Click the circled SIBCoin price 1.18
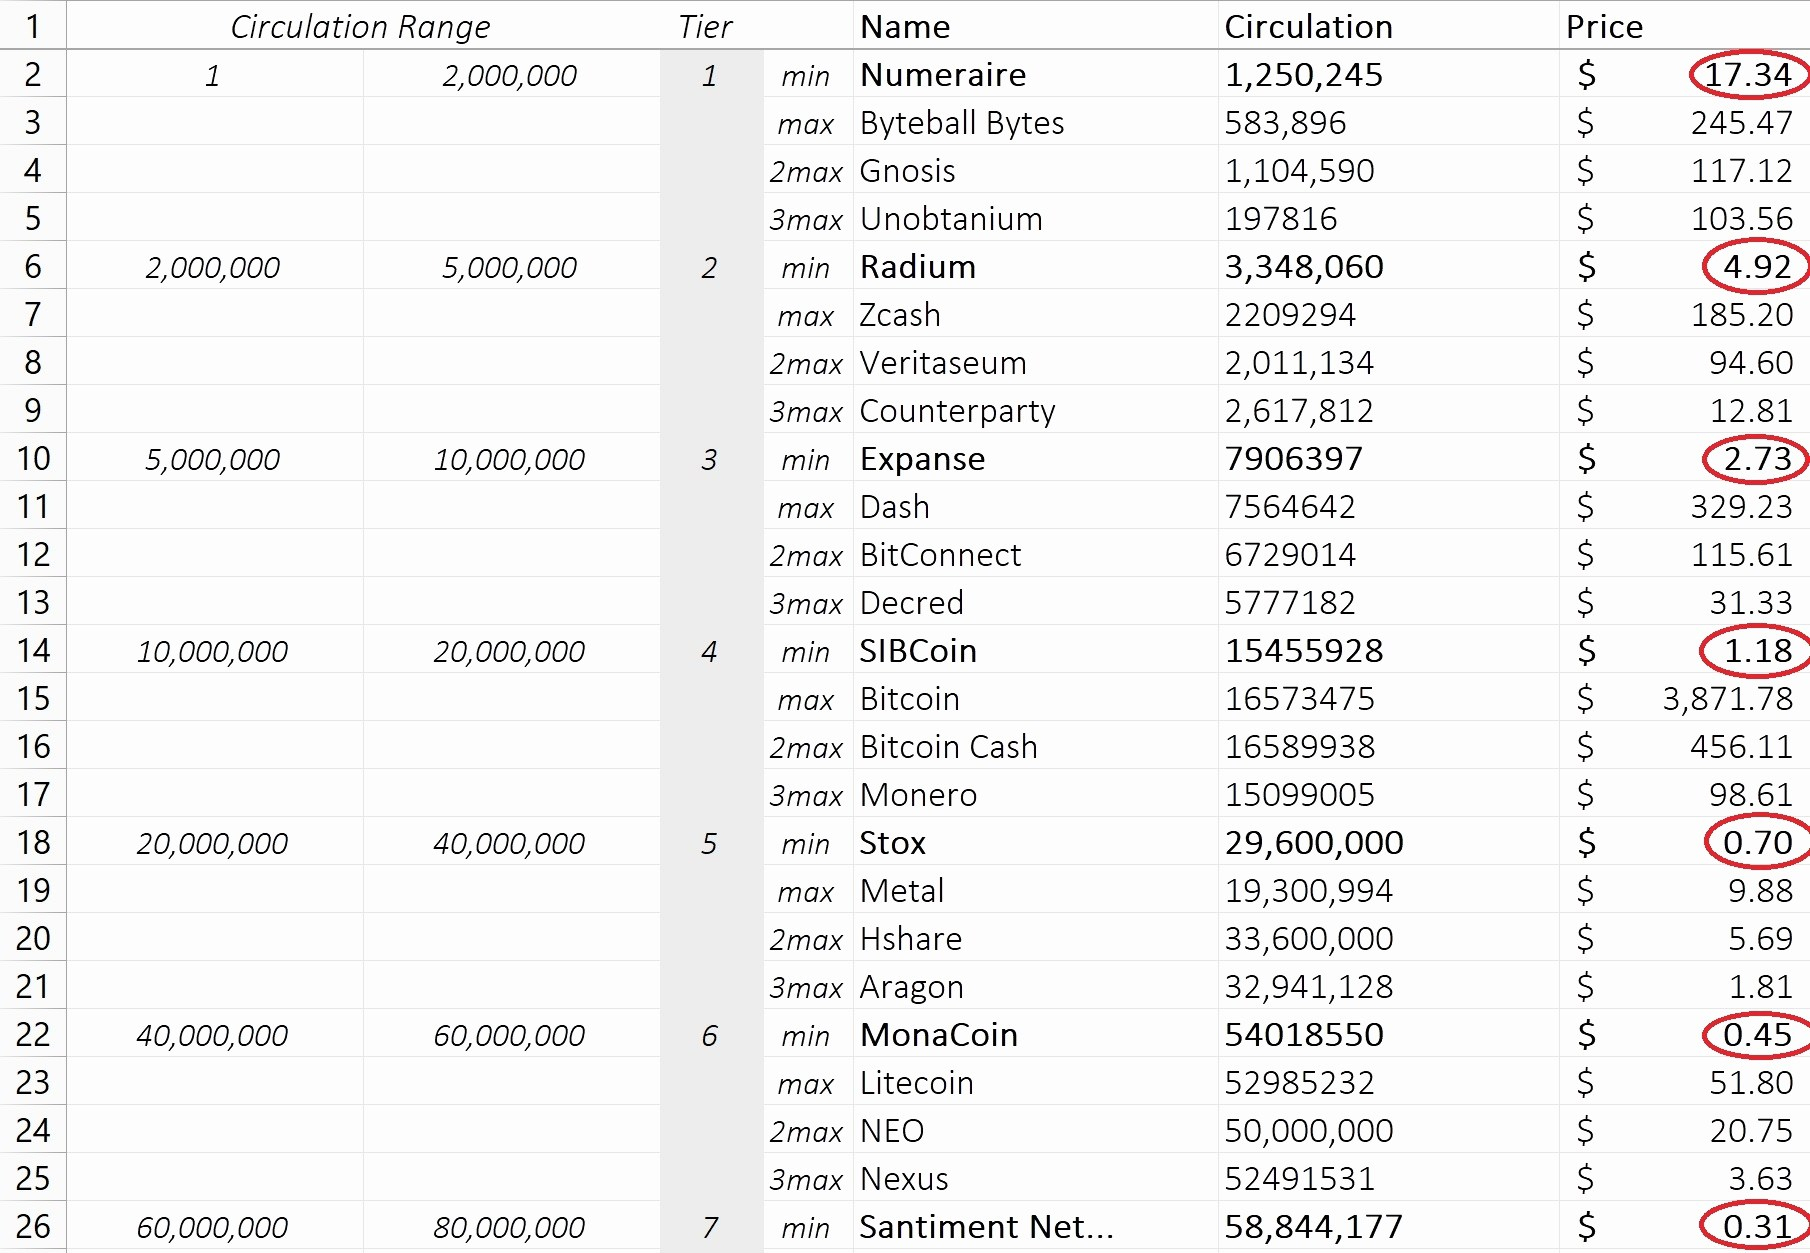Image resolution: width=1810 pixels, height=1253 pixels. pos(1757,651)
